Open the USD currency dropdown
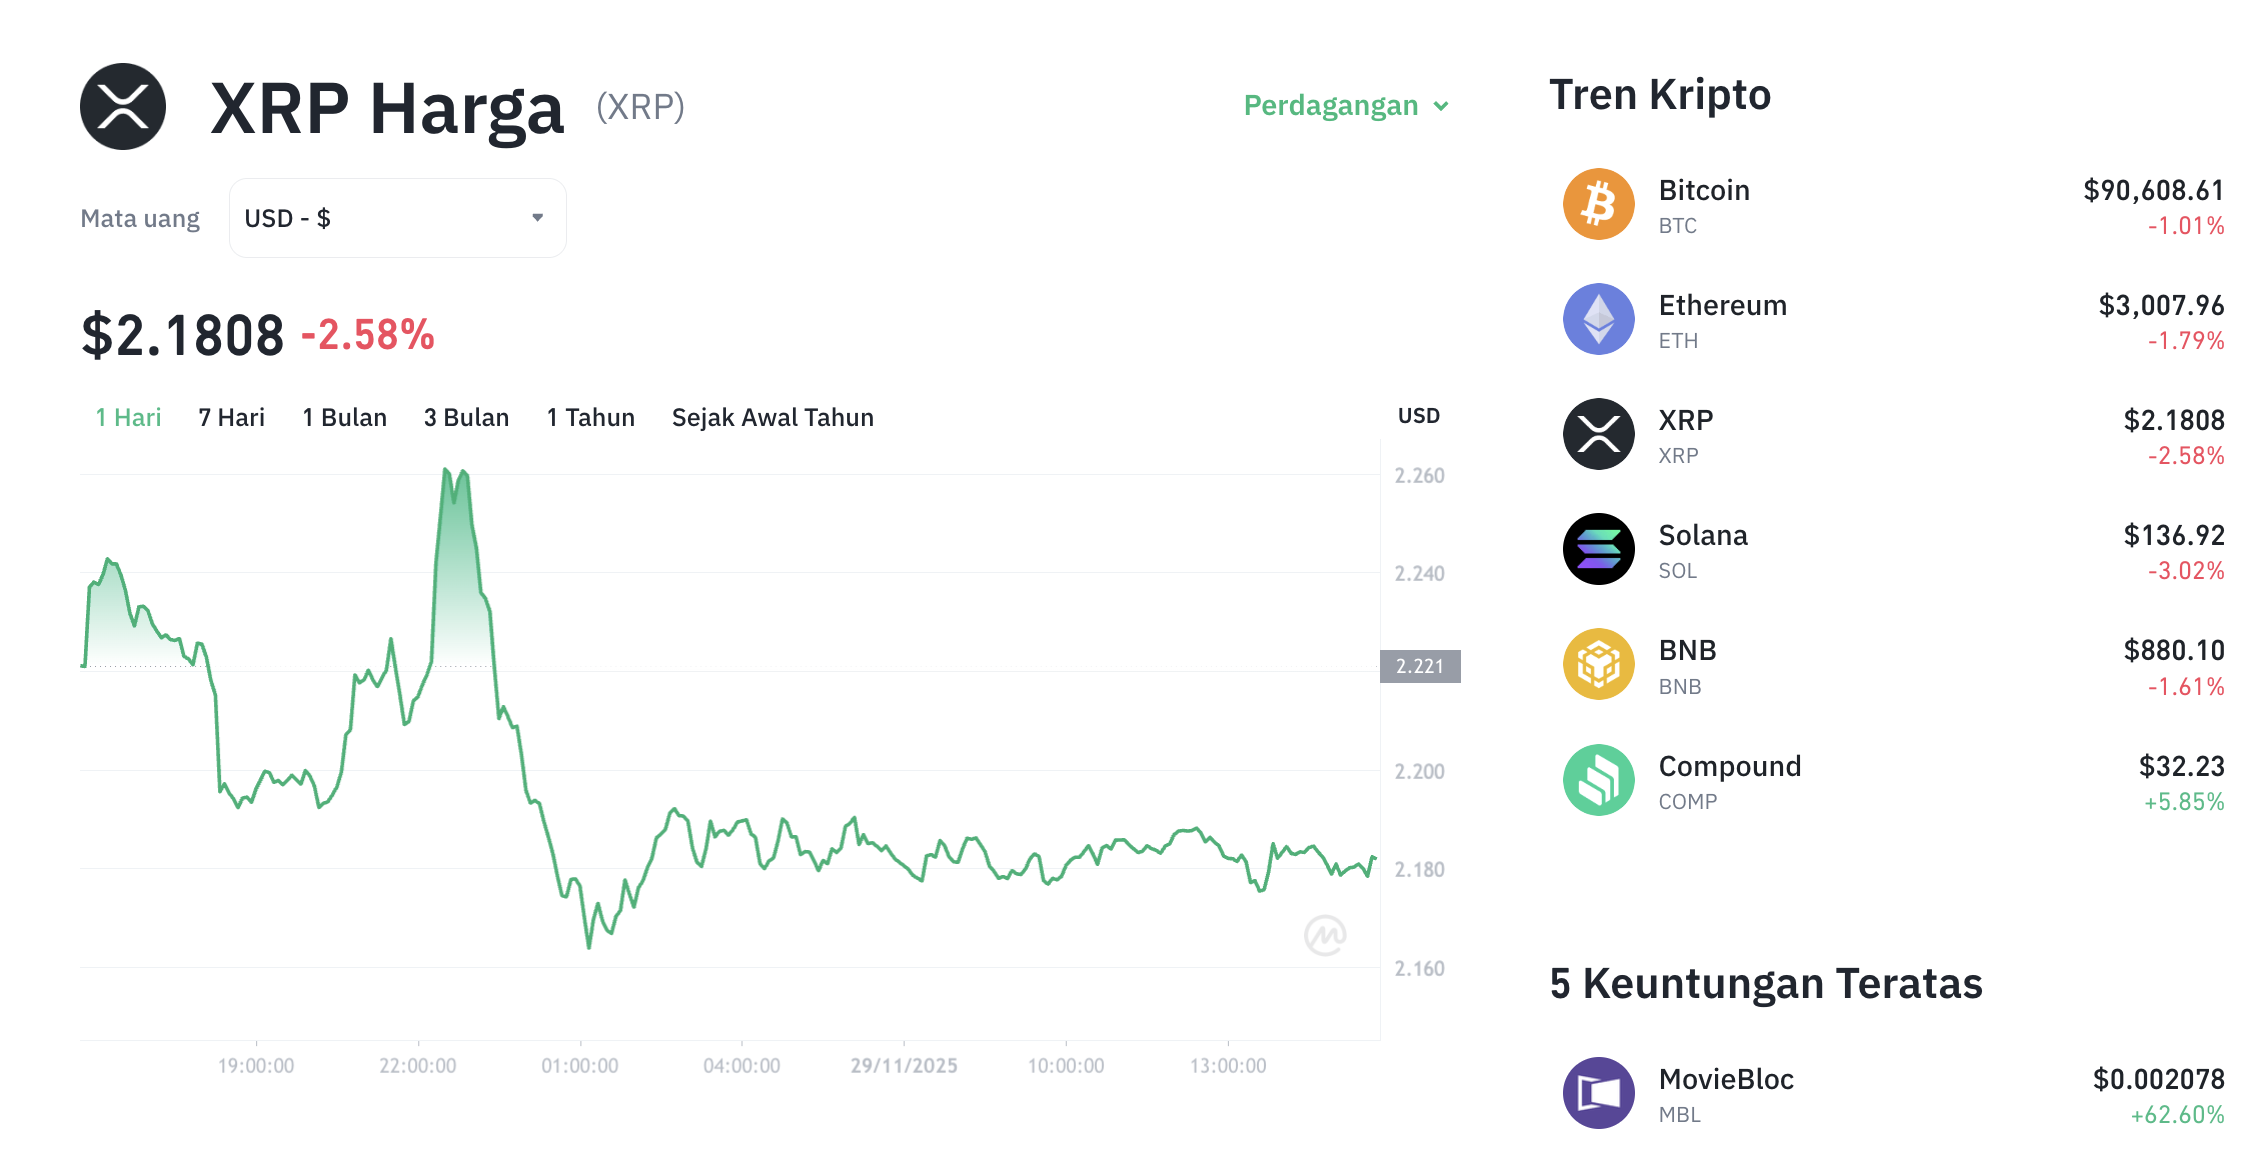This screenshot has height=1152, width=2250. point(396,217)
